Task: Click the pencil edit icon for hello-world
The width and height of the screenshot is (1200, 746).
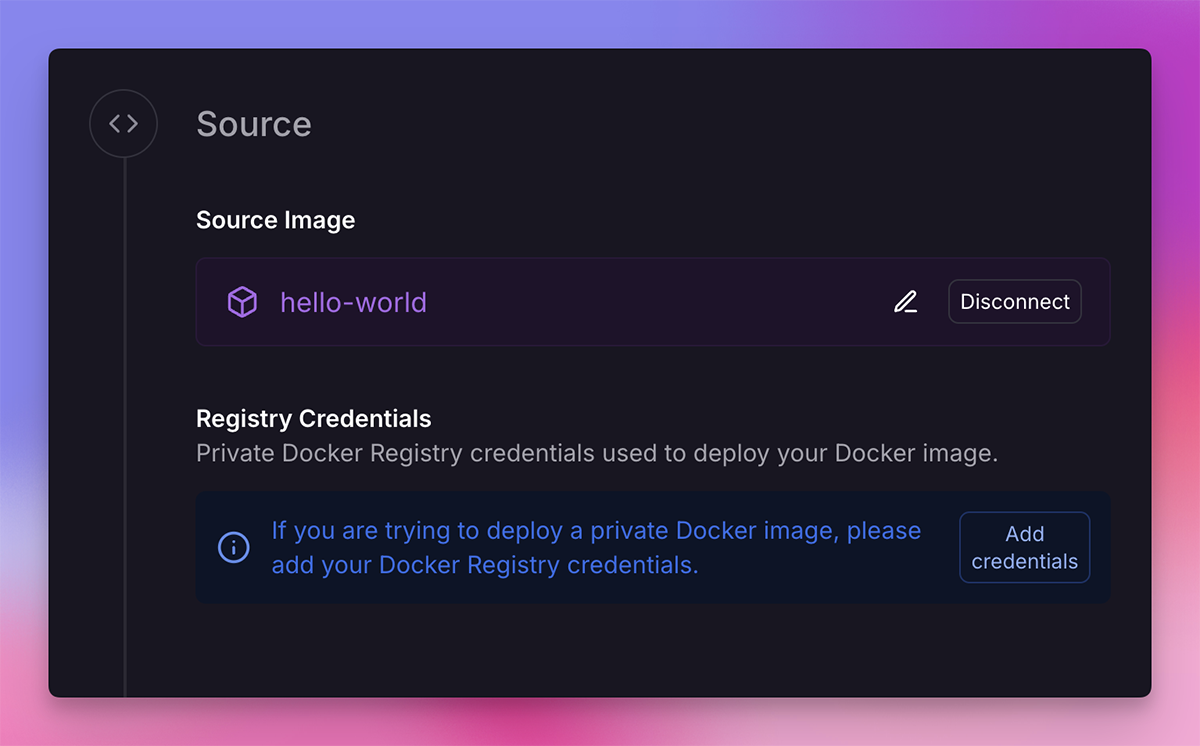Action: 905,302
